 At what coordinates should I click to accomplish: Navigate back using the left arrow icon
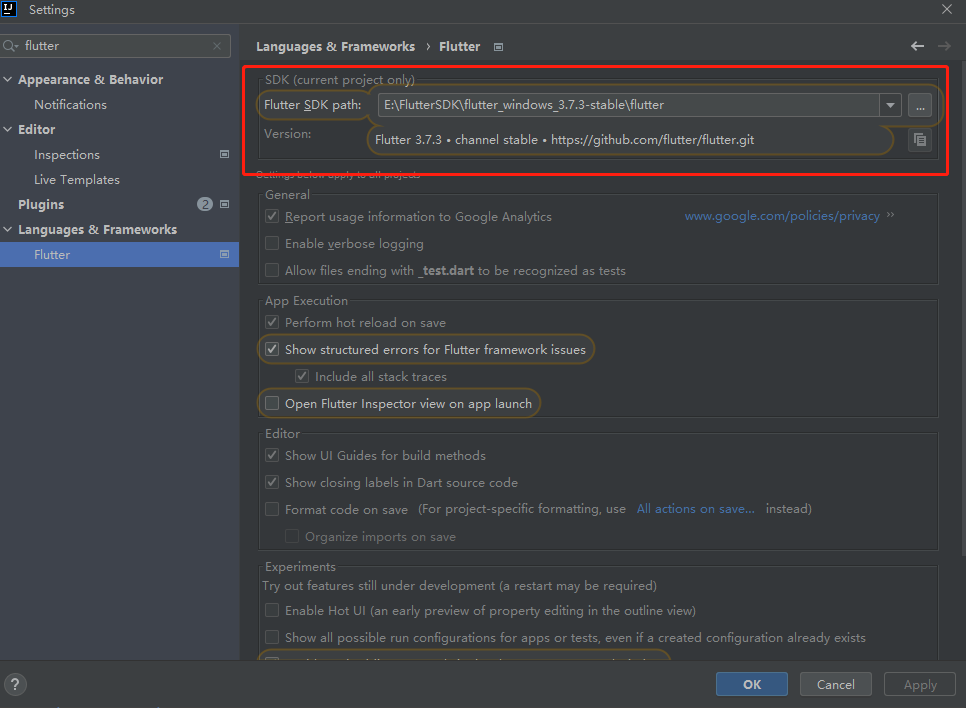coord(917,46)
